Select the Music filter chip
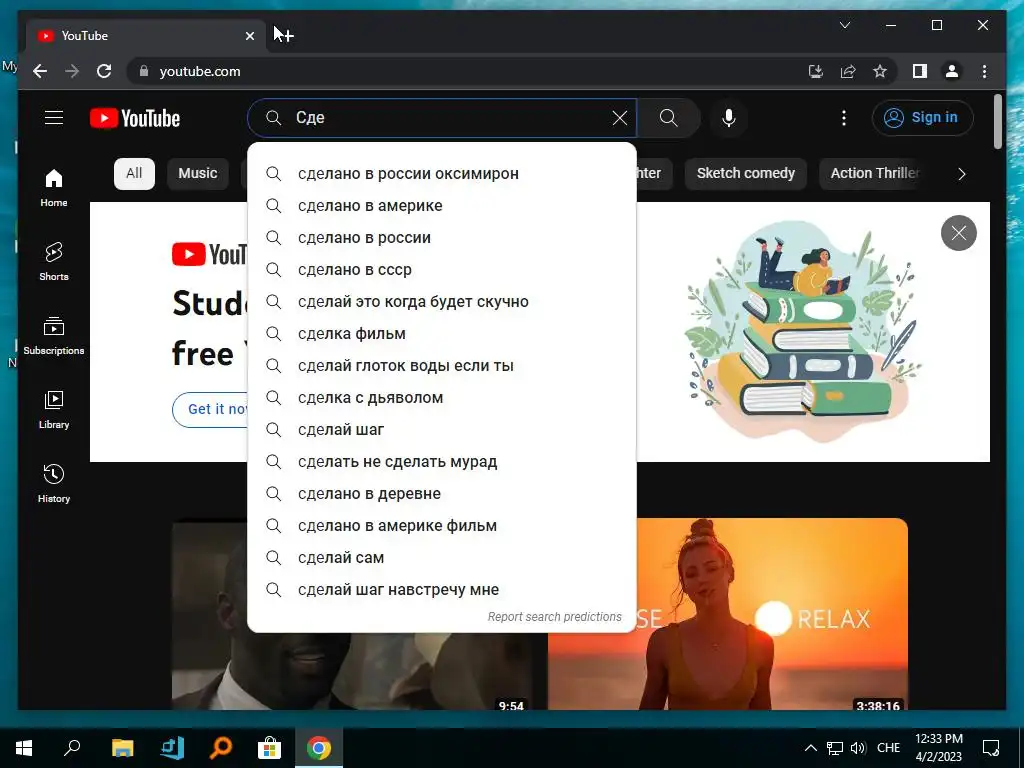 pos(197,174)
